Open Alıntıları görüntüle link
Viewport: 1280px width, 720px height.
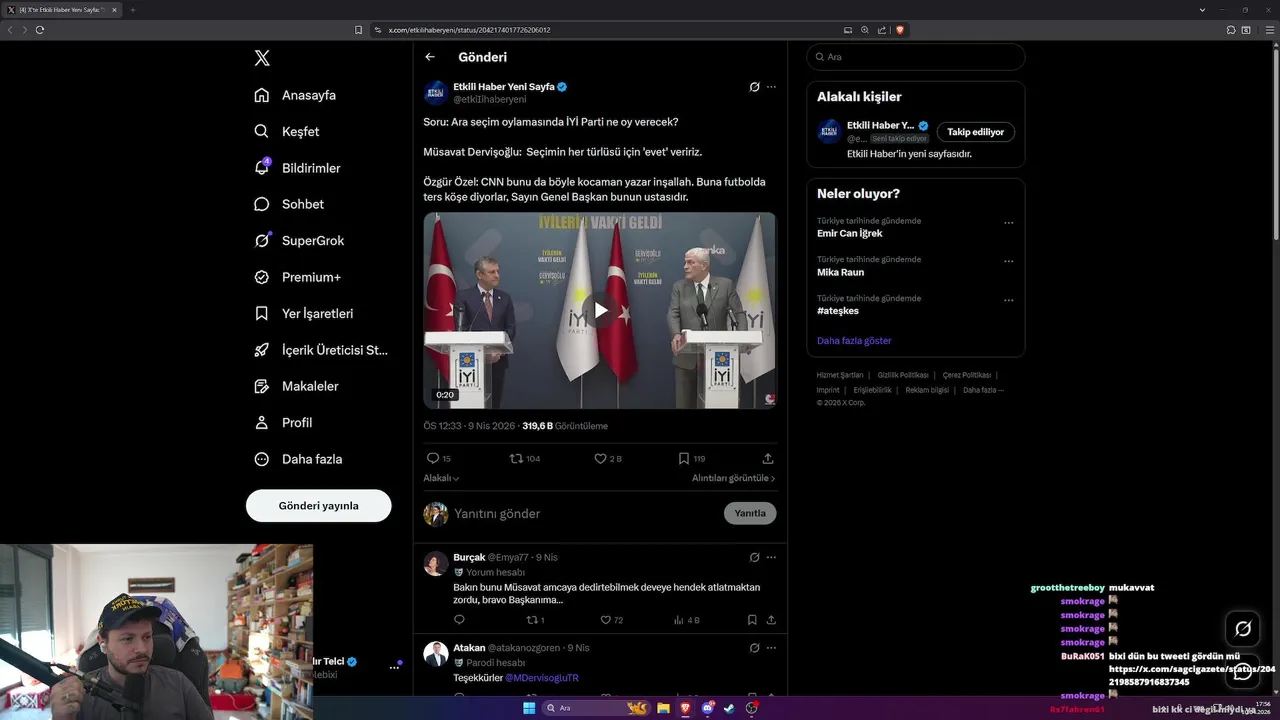pyautogui.click(x=733, y=478)
